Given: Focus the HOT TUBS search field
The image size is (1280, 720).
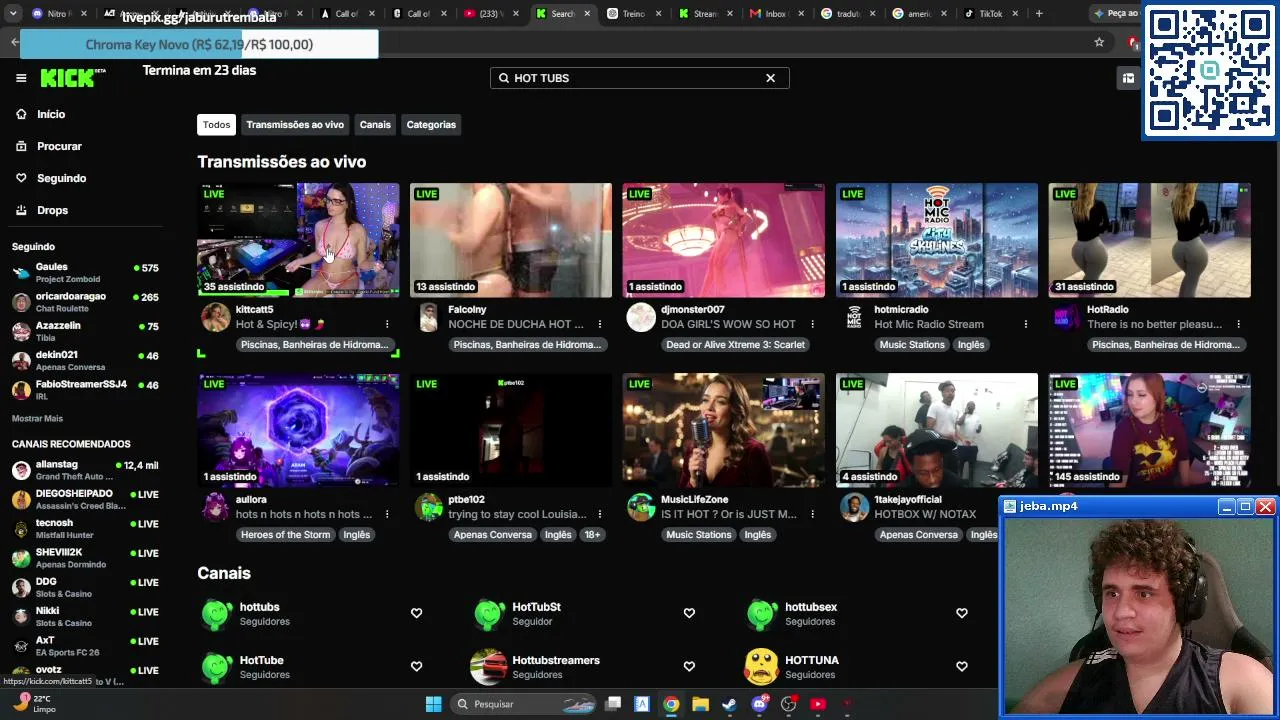Looking at the screenshot, I should click(x=639, y=78).
